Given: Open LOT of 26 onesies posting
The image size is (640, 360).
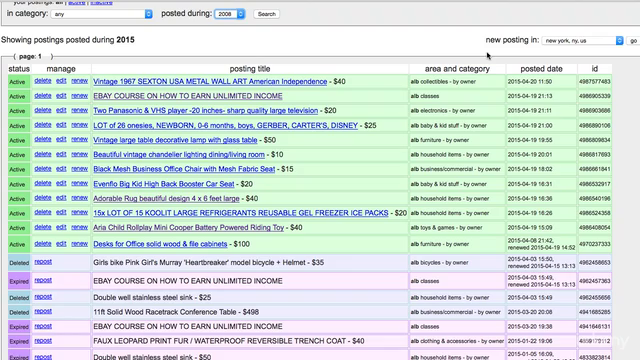Looking at the screenshot, I should pyautogui.click(x=225, y=125).
